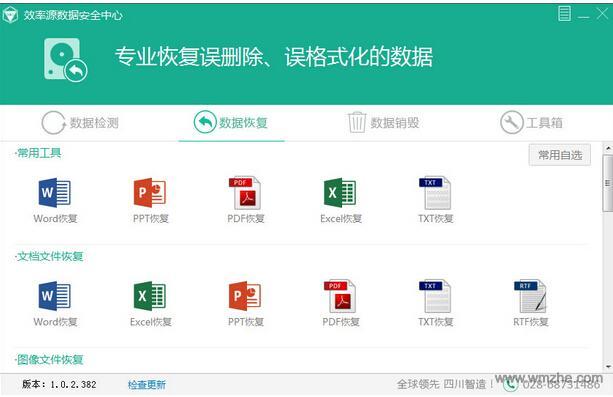613x397 pixels.
Task: Click the disk recovery banner icon
Action: tap(65, 60)
